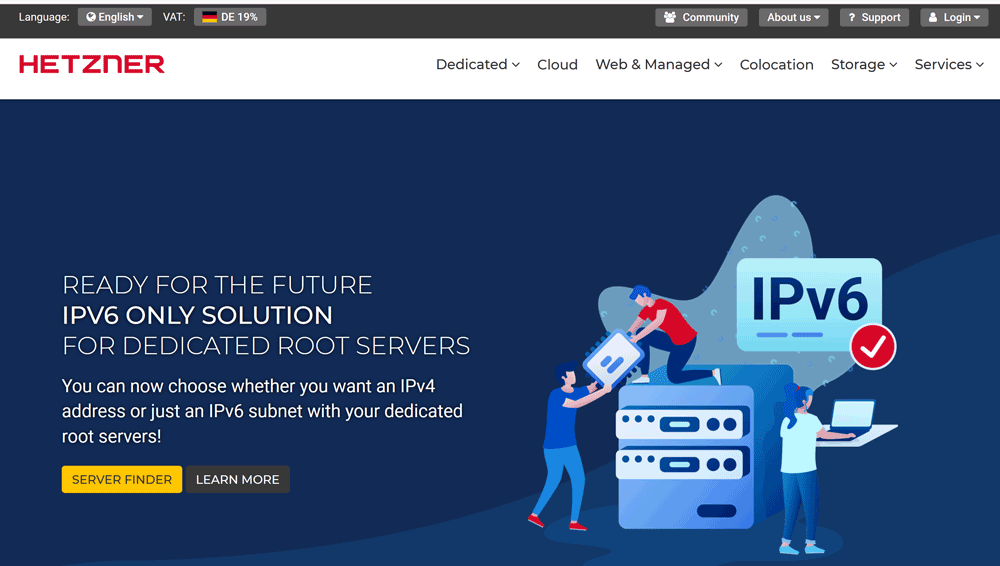Click the yellow SERVER FINDER button
1000x566 pixels.
click(x=122, y=479)
